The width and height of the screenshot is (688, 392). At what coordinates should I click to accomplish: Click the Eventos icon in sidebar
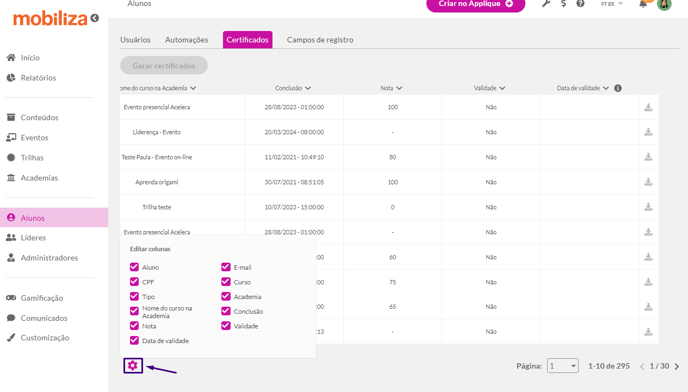pos(11,137)
